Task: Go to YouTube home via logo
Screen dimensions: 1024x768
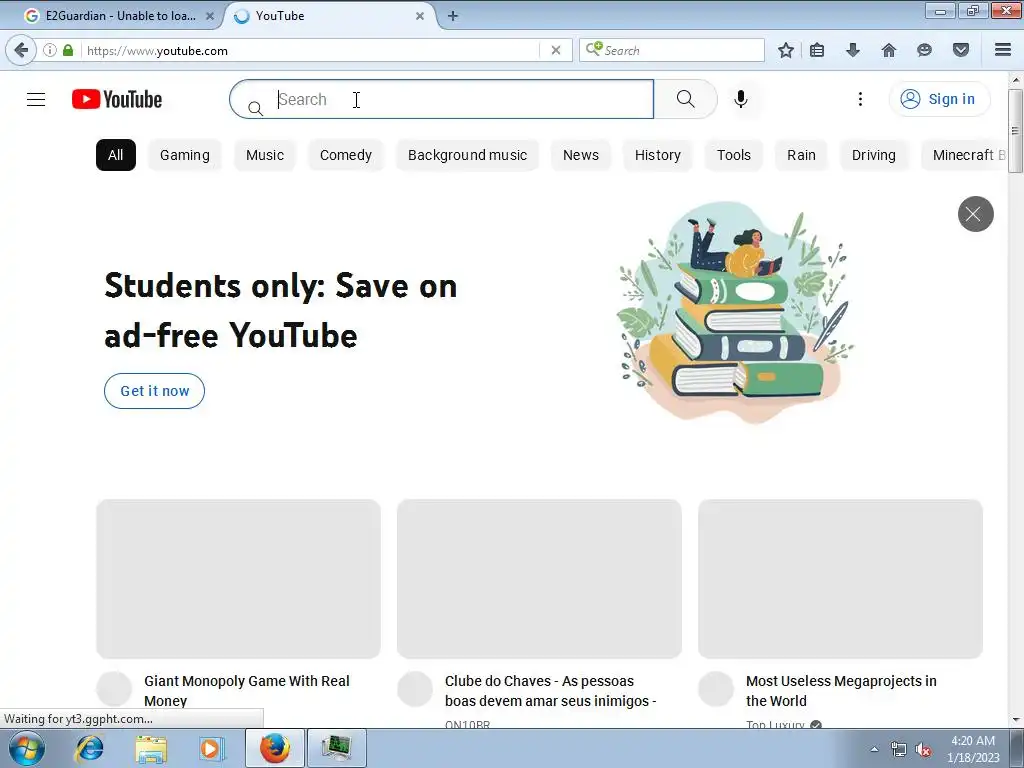Action: click(117, 99)
